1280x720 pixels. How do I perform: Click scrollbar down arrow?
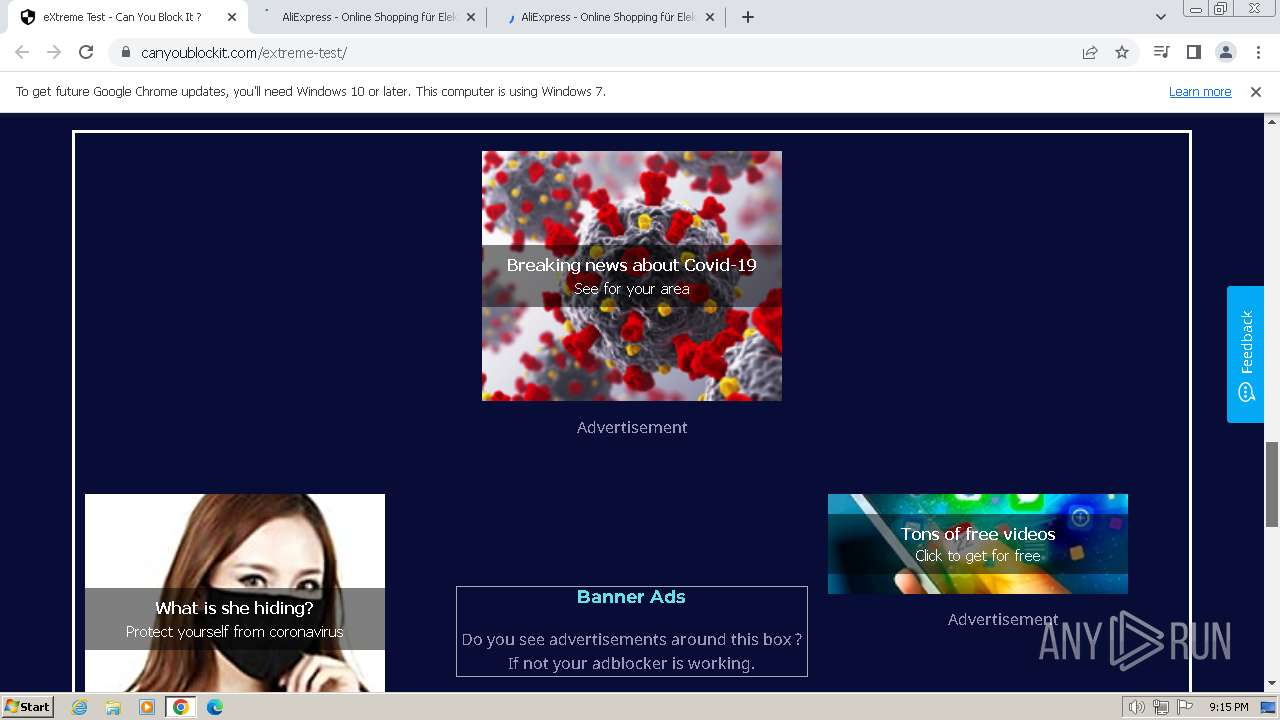point(1272,684)
